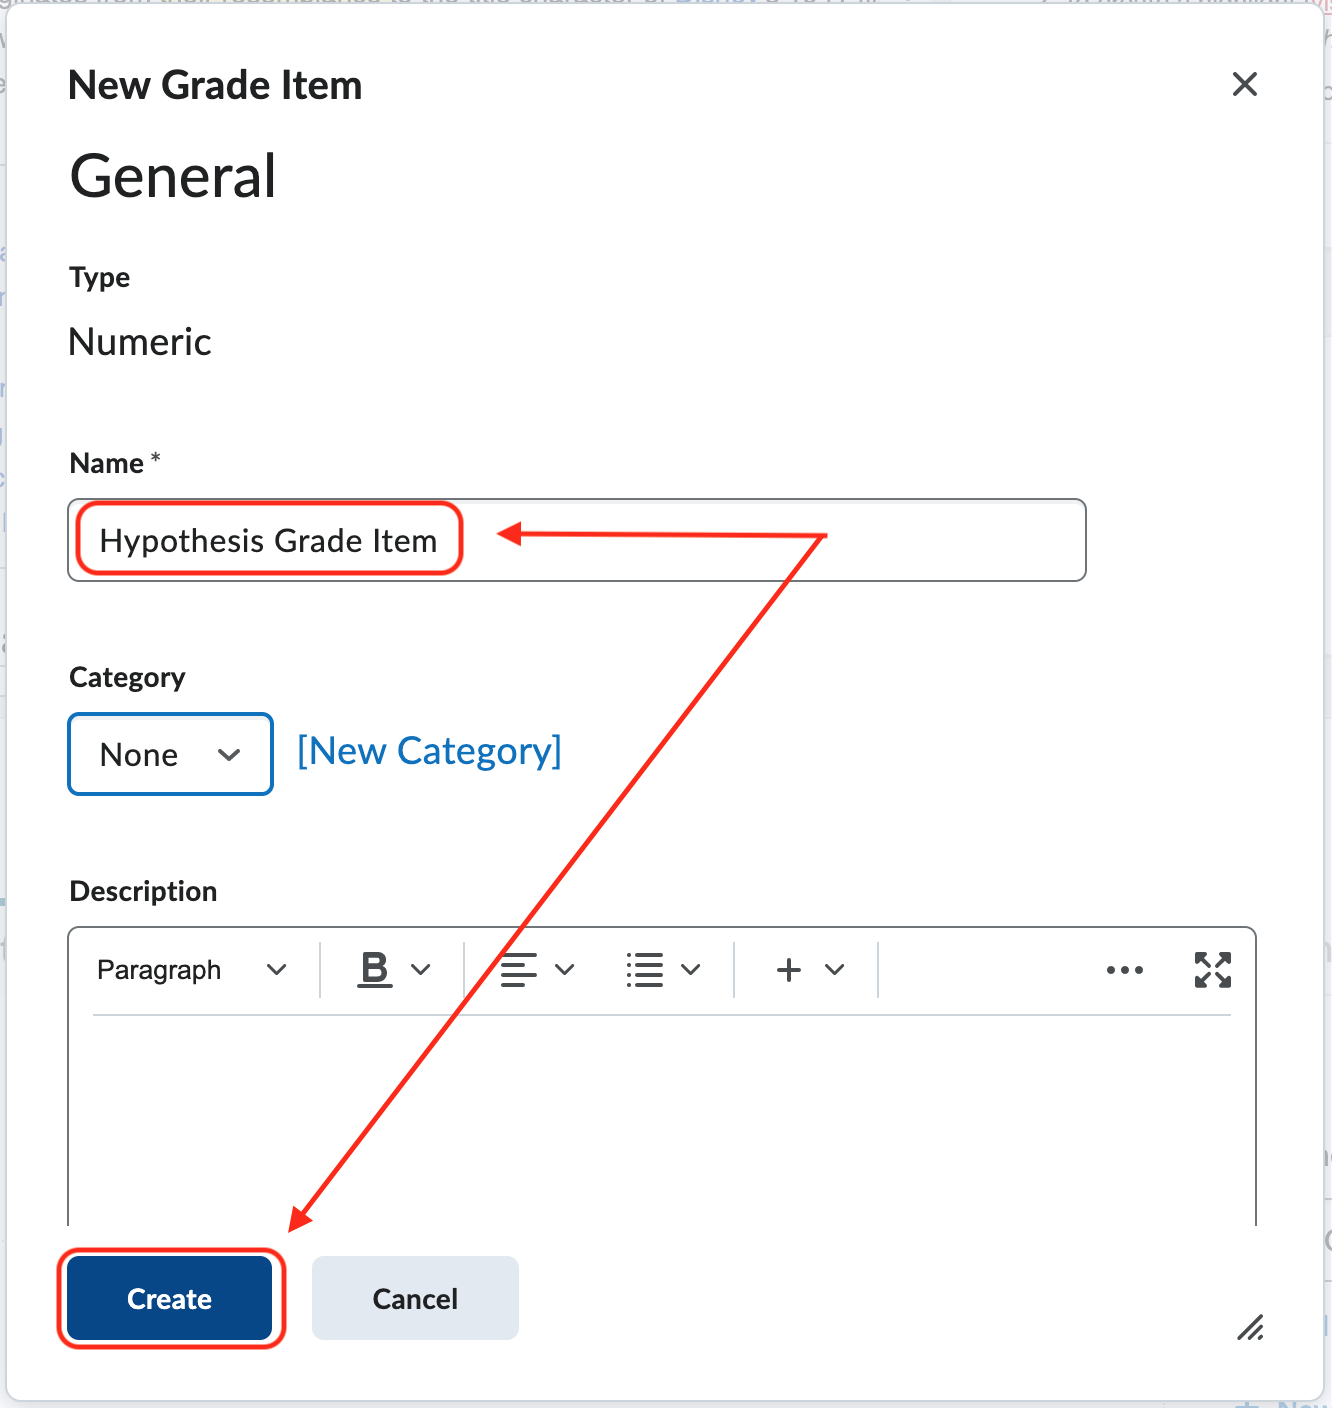Click the Cancel button
1332x1408 pixels.
click(x=414, y=1298)
